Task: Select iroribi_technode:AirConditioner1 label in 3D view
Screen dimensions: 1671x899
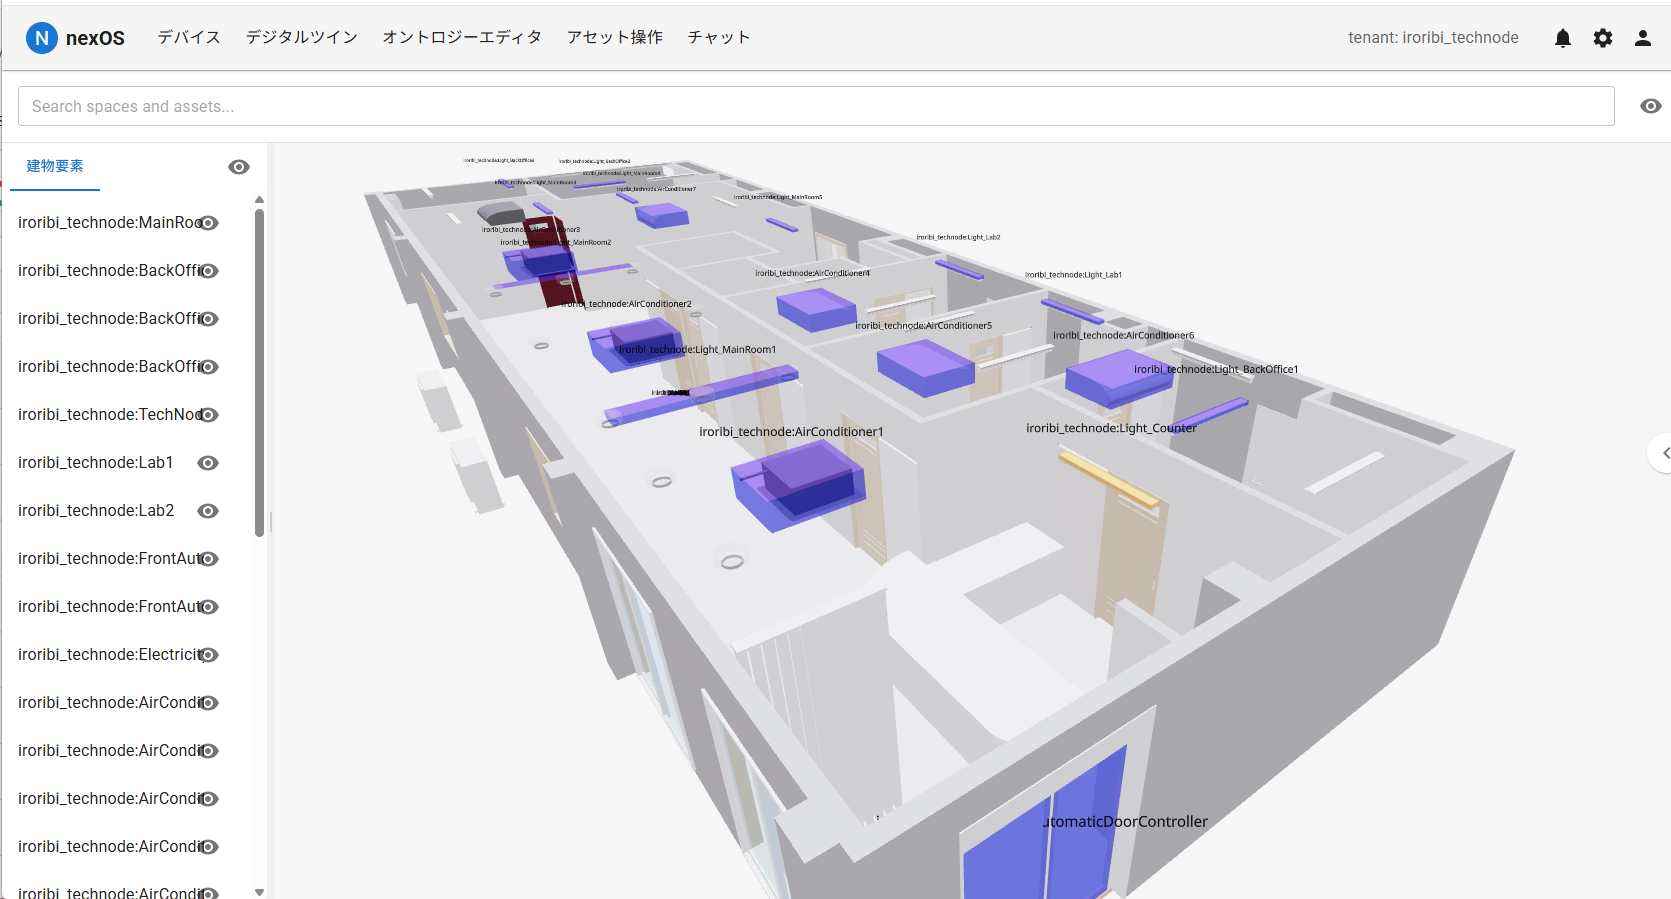Action: [x=791, y=432]
